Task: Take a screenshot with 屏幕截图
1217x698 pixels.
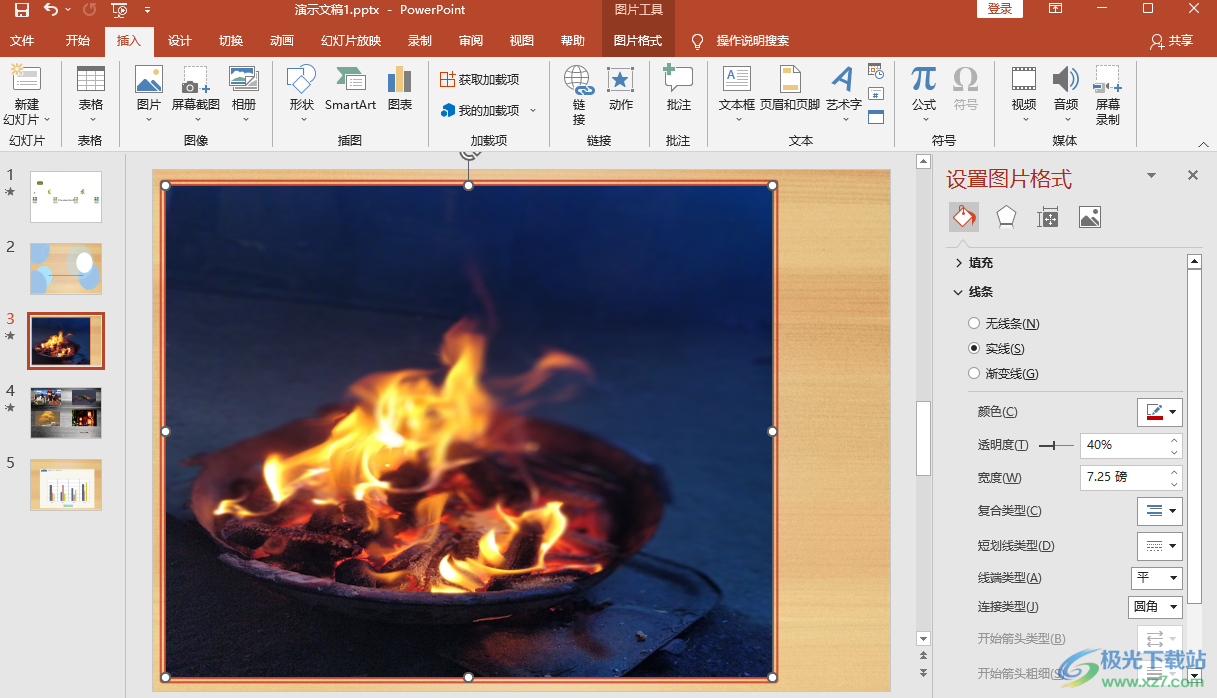Action: tap(196, 96)
